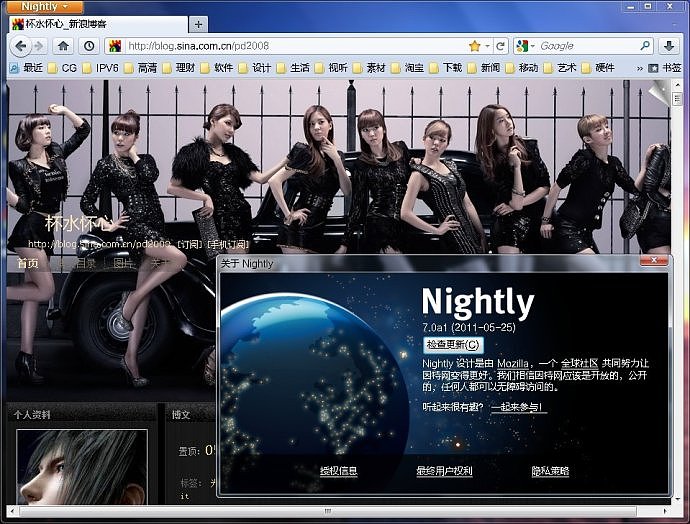Click the vertical scrollbar down arrow
The height and width of the screenshot is (524, 690).
[677, 499]
